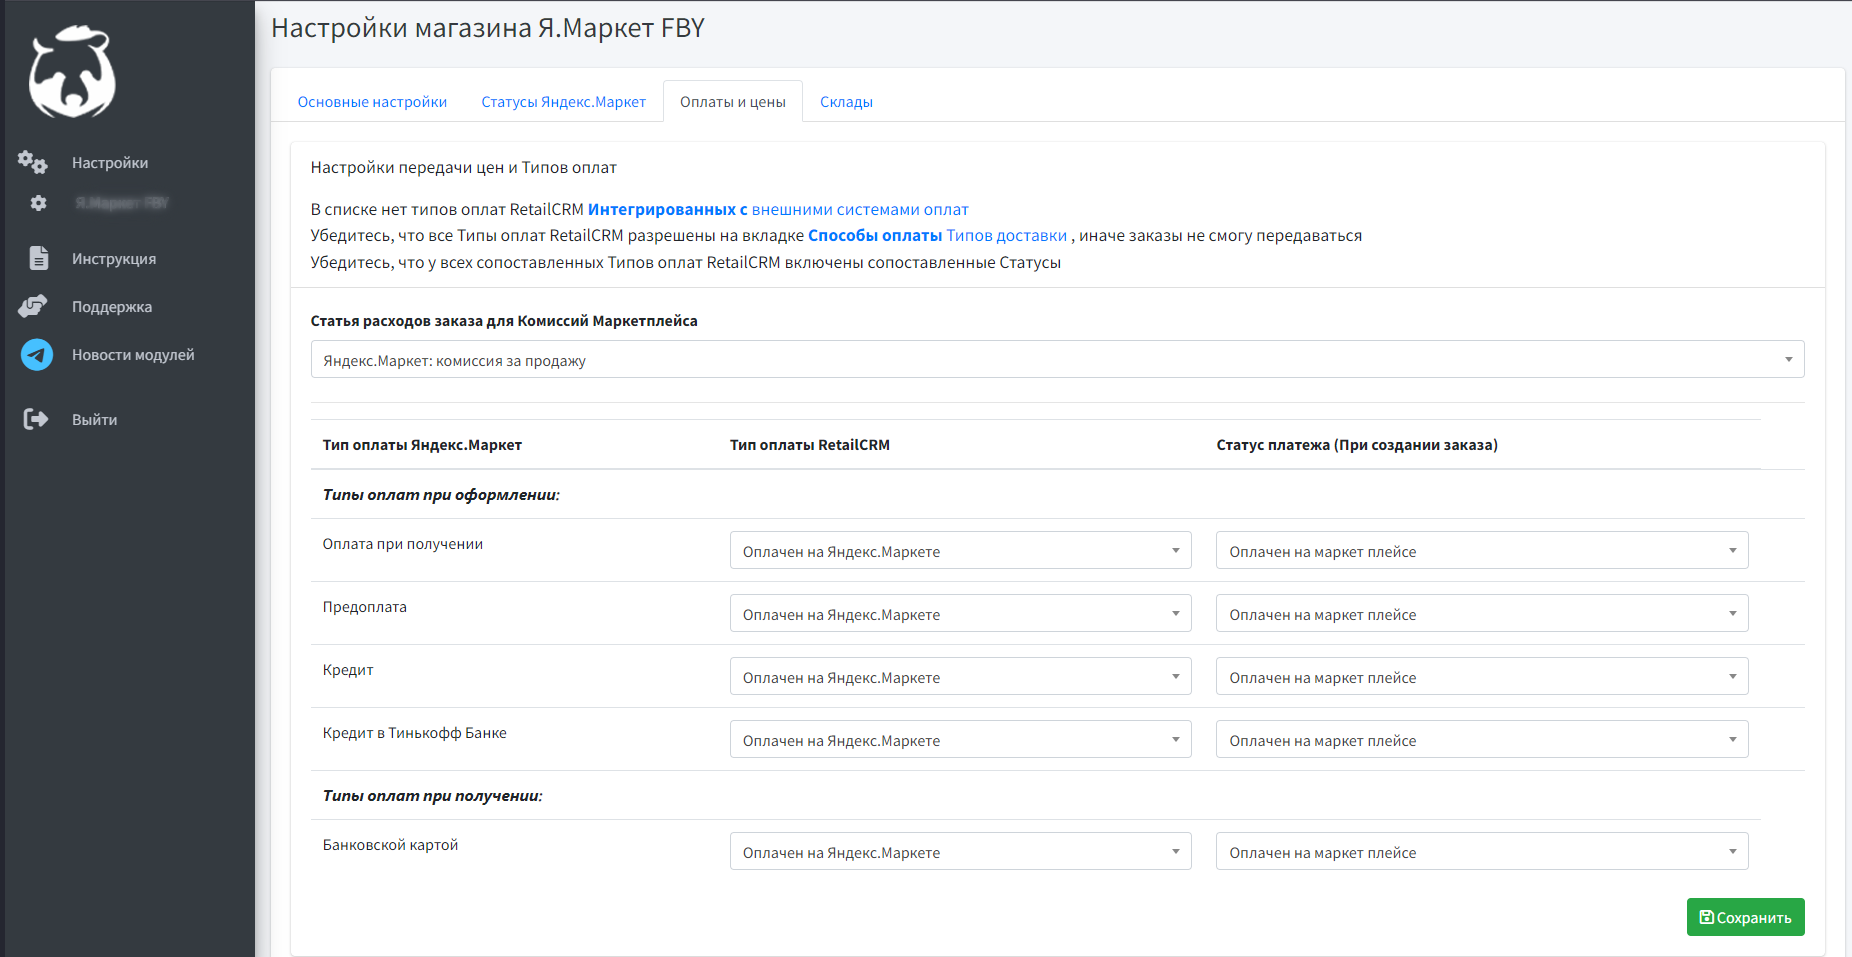The height and width of the screenshot is (957, 1852).
Task: Select the Оплаты и цены tab
Action: (733, 102)
